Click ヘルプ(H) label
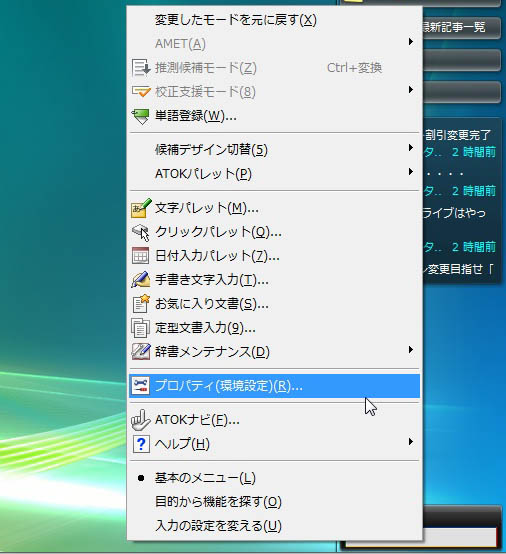Screen dimensions: 506x554 click(182, 444)
